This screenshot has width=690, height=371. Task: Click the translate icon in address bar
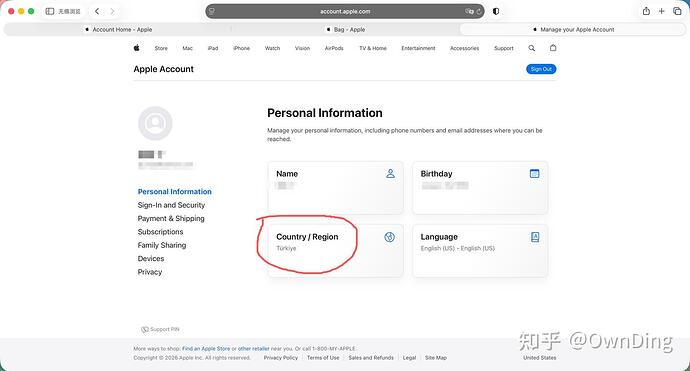(x=470, y=11)
